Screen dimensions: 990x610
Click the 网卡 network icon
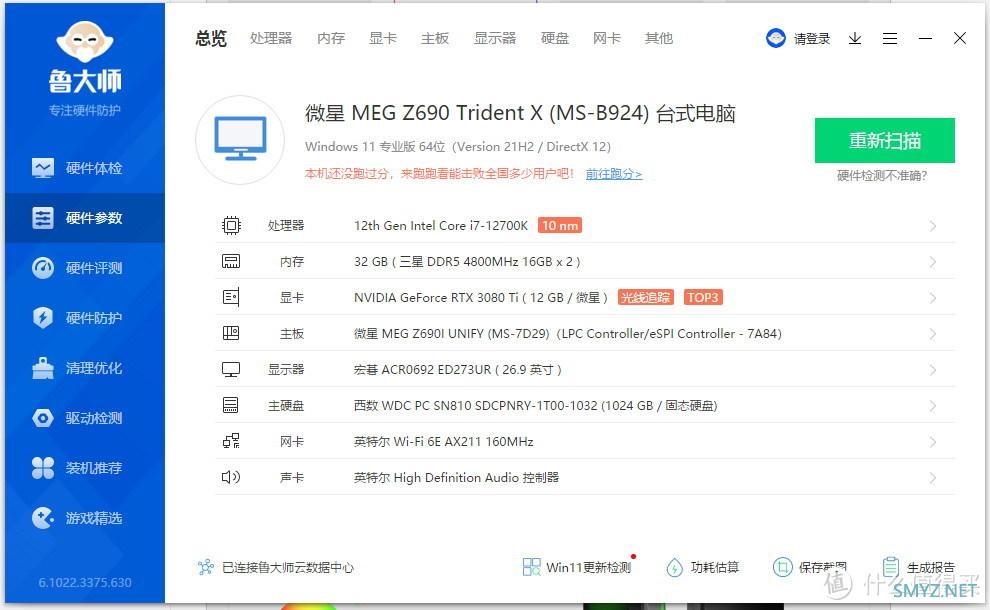231,441
